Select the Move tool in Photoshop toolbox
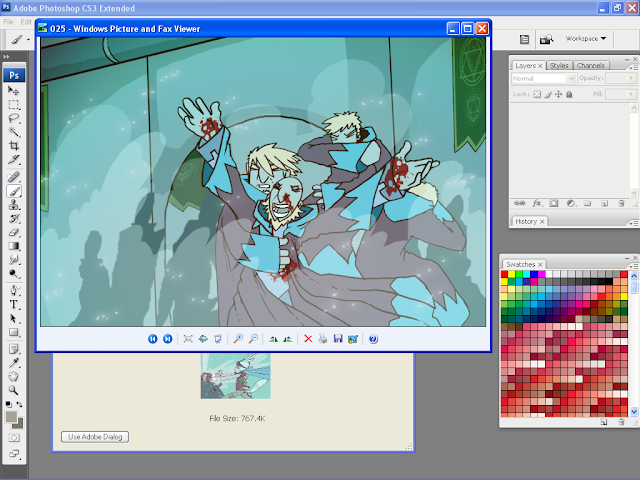This screenshot has width=640, height=480. click(13, 90)
